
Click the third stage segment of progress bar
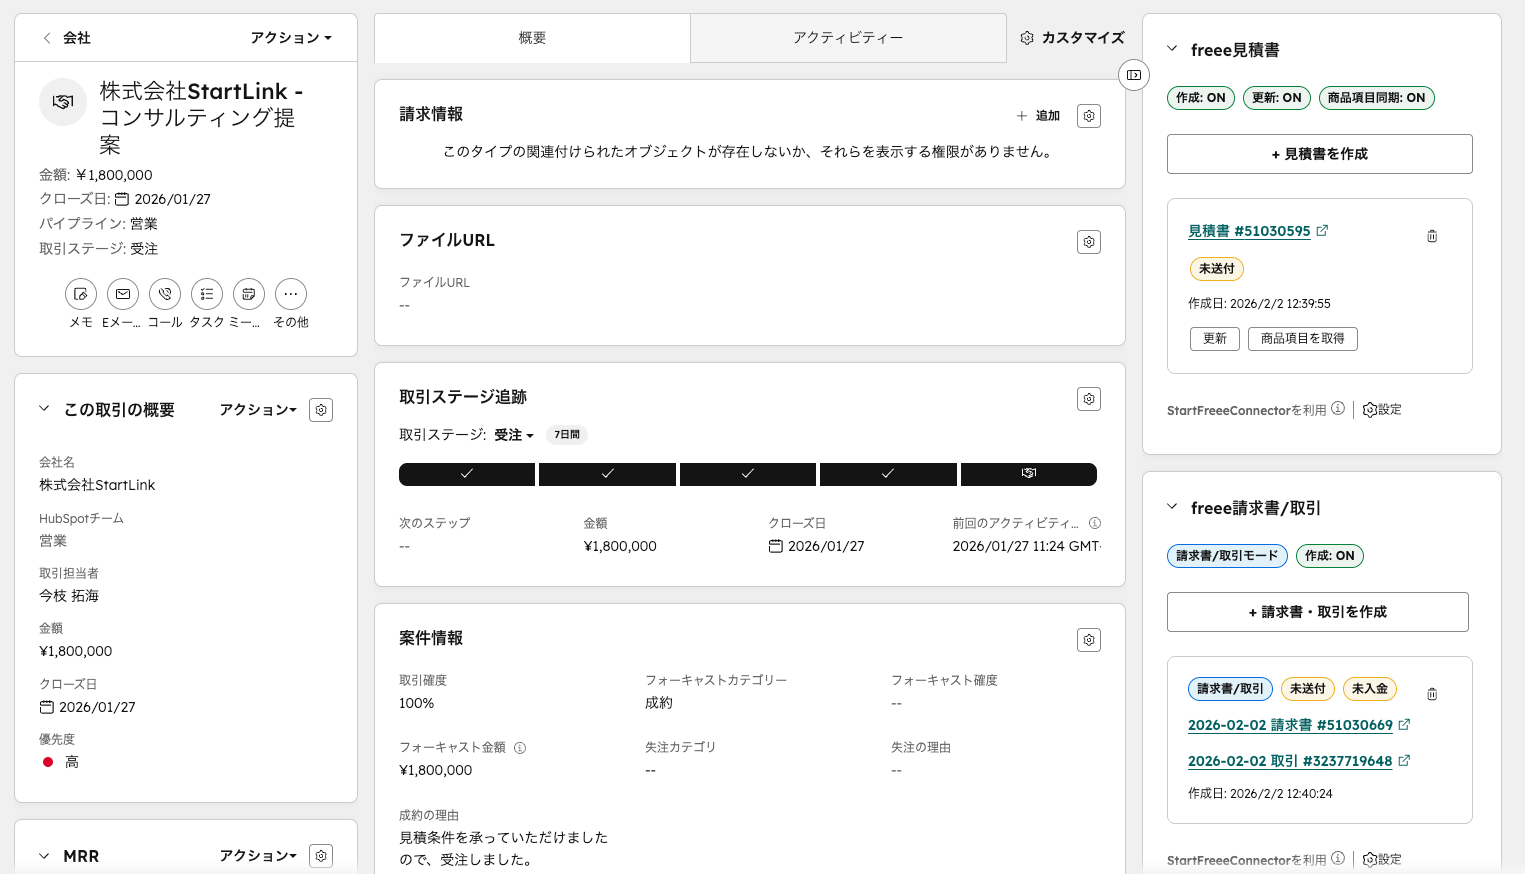tap(748, 474)
